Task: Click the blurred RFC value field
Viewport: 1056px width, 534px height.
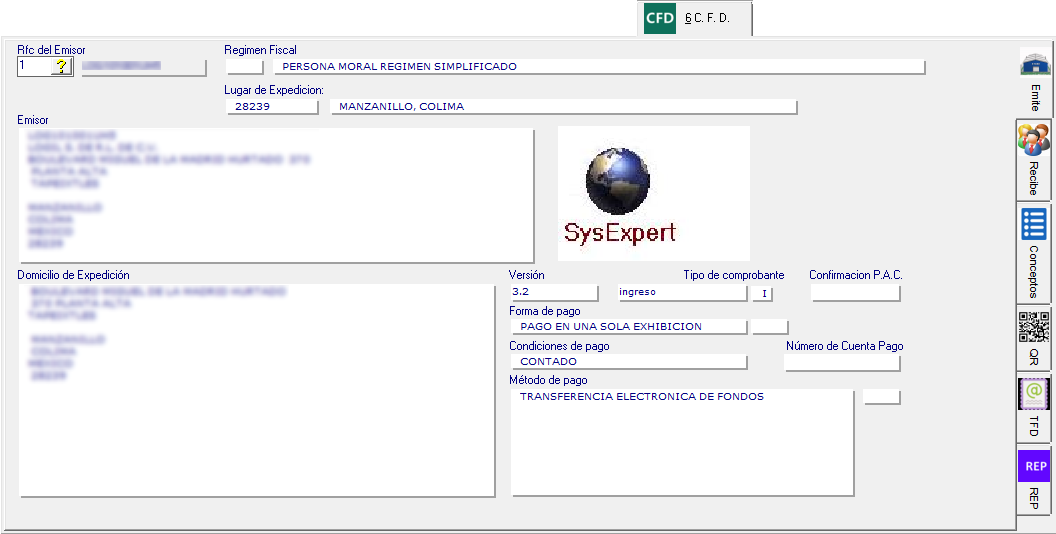Action: pos(143,67)
